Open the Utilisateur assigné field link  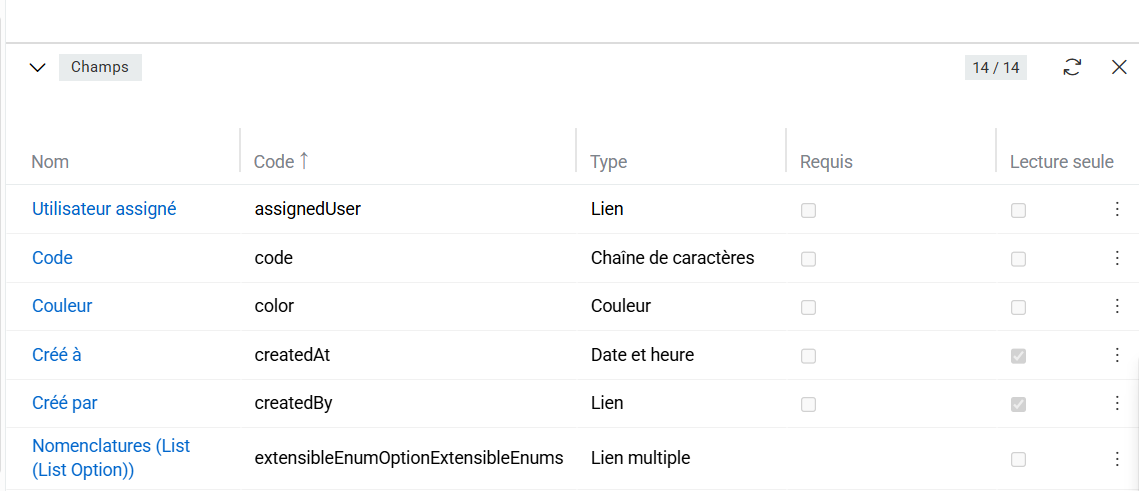click(104, 209)
